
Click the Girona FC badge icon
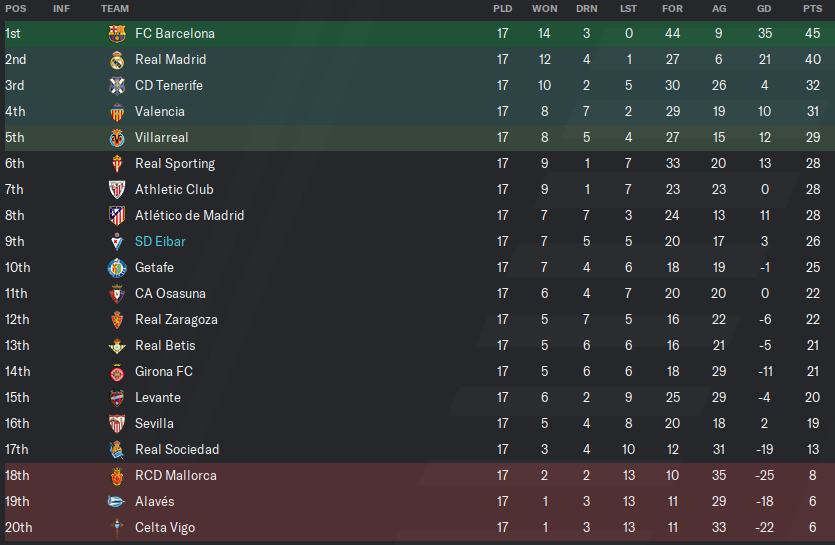tap(117, 372)
